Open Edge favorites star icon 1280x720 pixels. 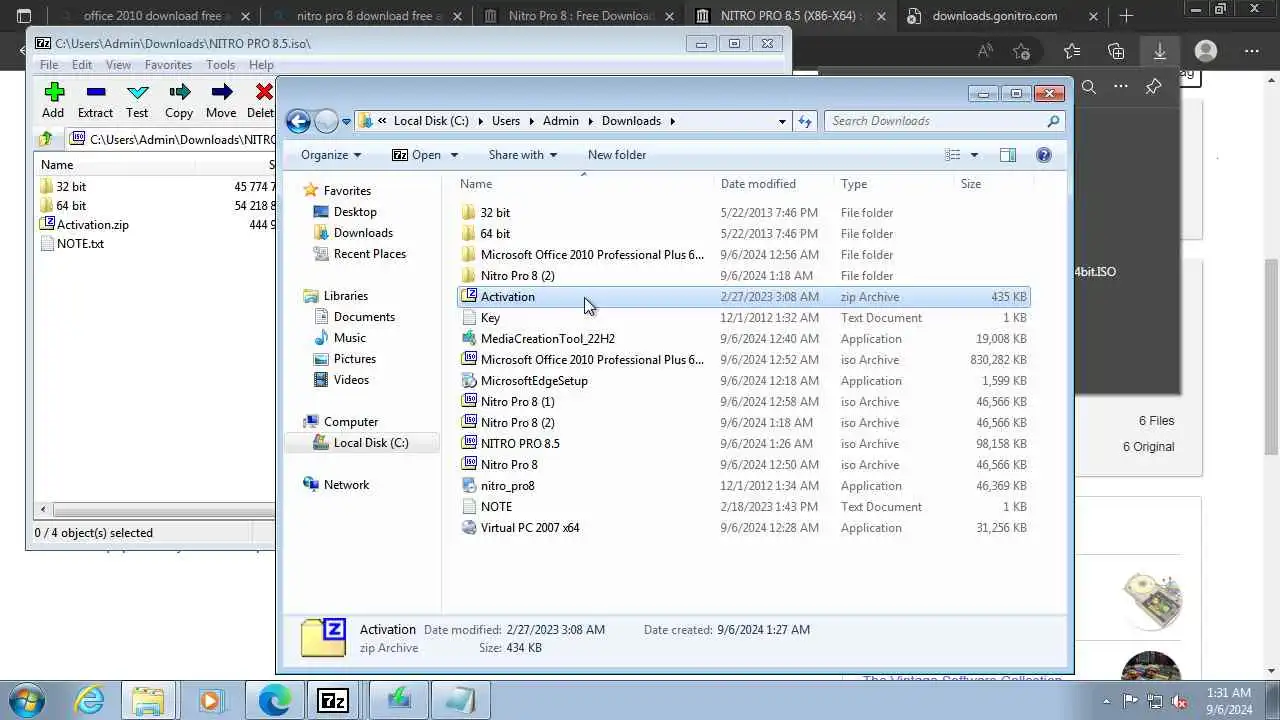tap(1072, 51)
